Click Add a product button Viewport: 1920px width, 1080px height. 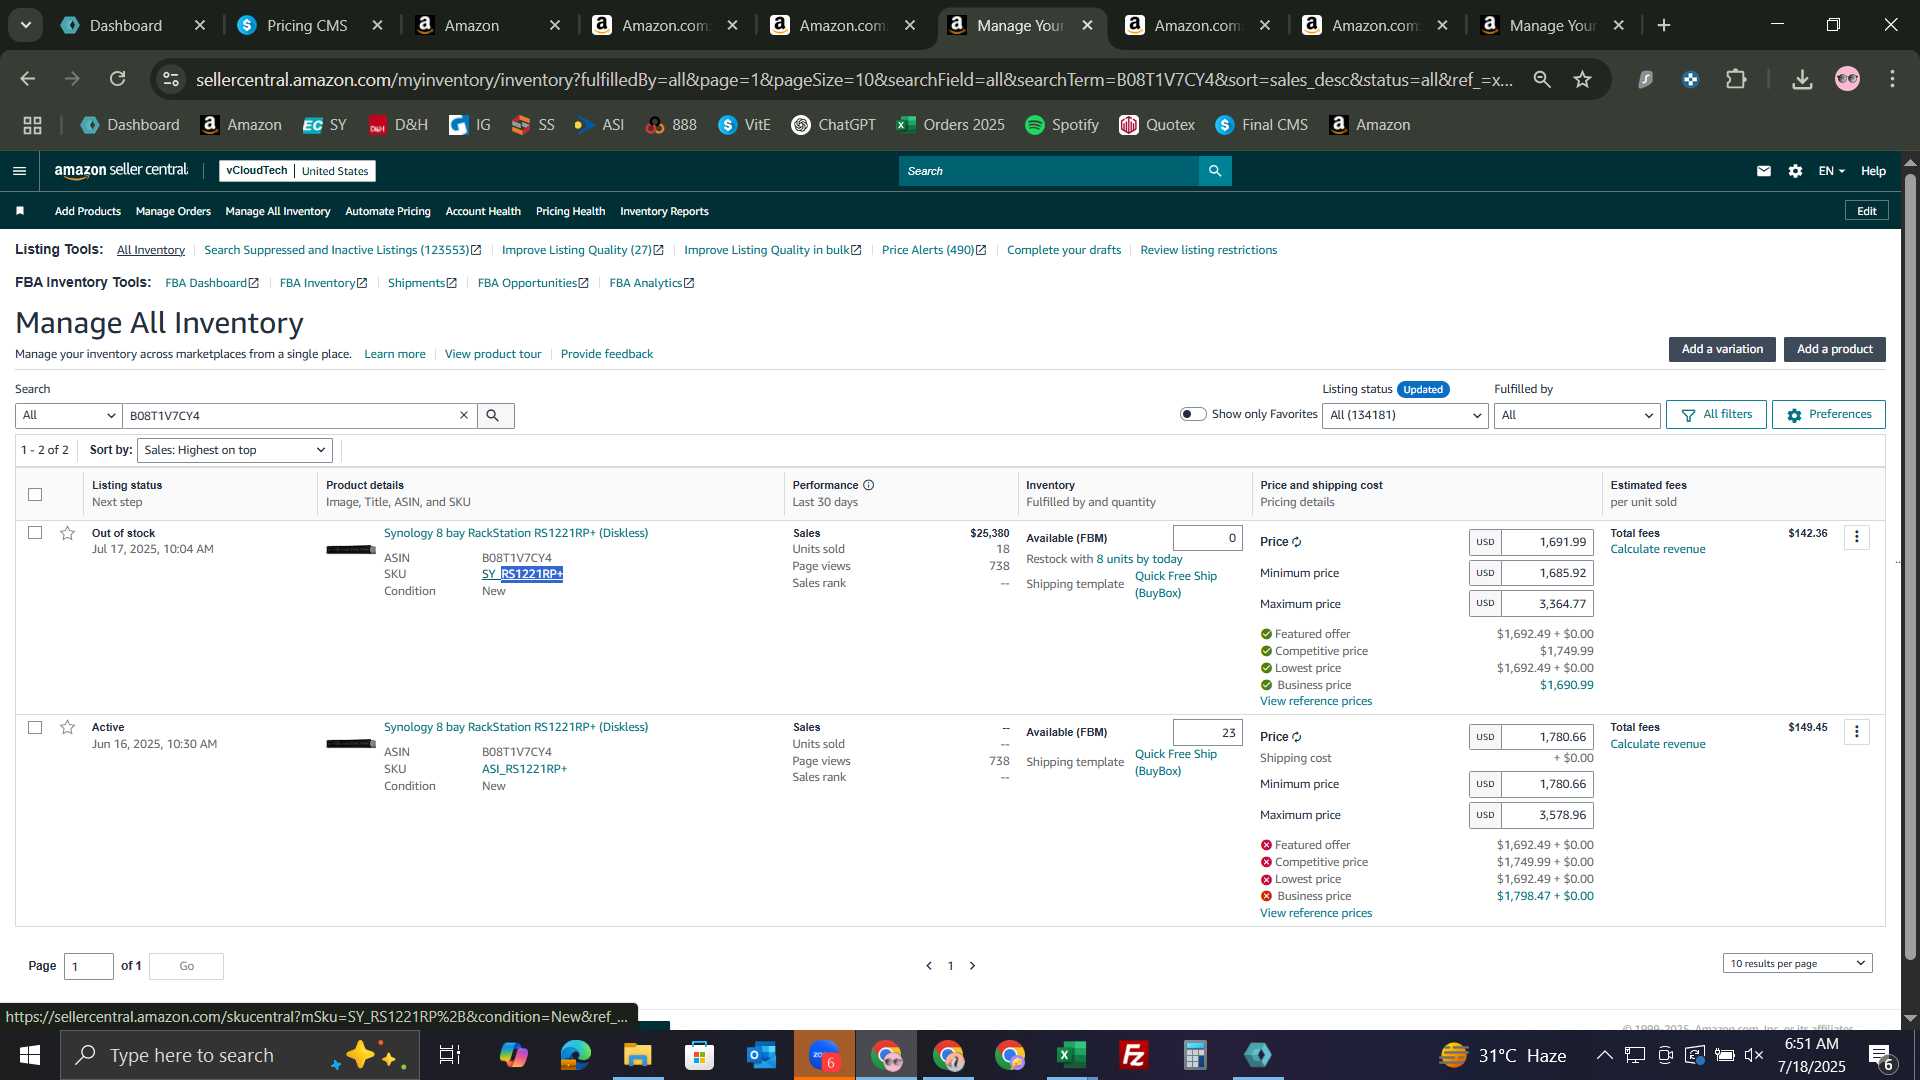[1834, 349]
